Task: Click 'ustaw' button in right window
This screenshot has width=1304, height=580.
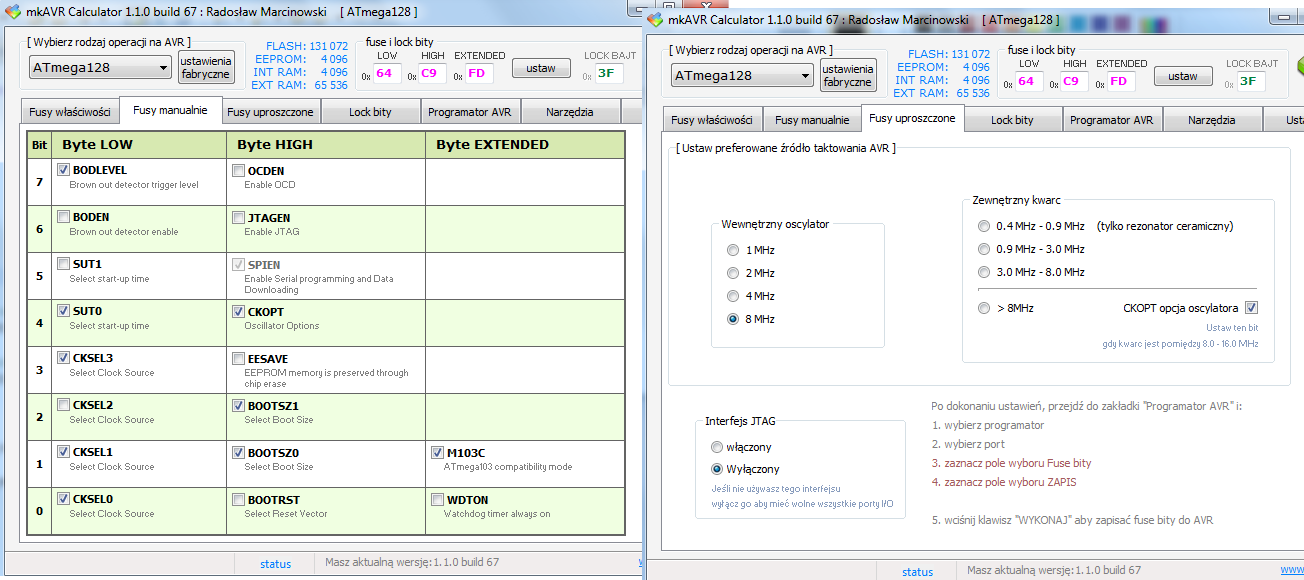Action: click(1183, 76)
